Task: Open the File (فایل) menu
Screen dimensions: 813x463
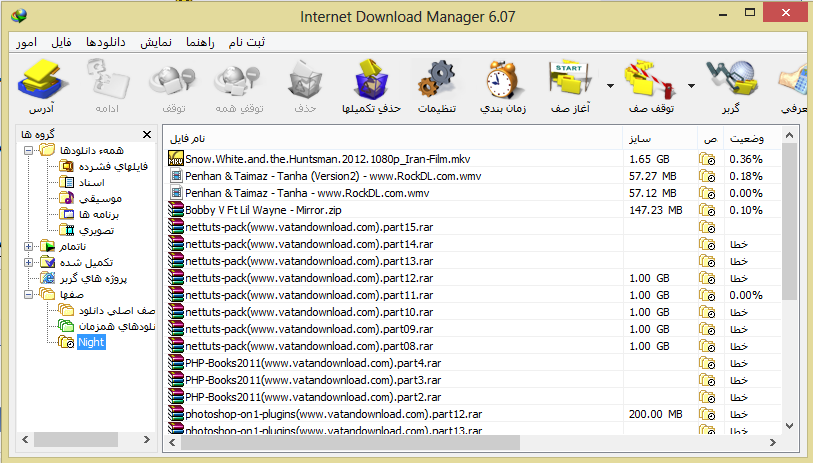Action: point(61,42)
